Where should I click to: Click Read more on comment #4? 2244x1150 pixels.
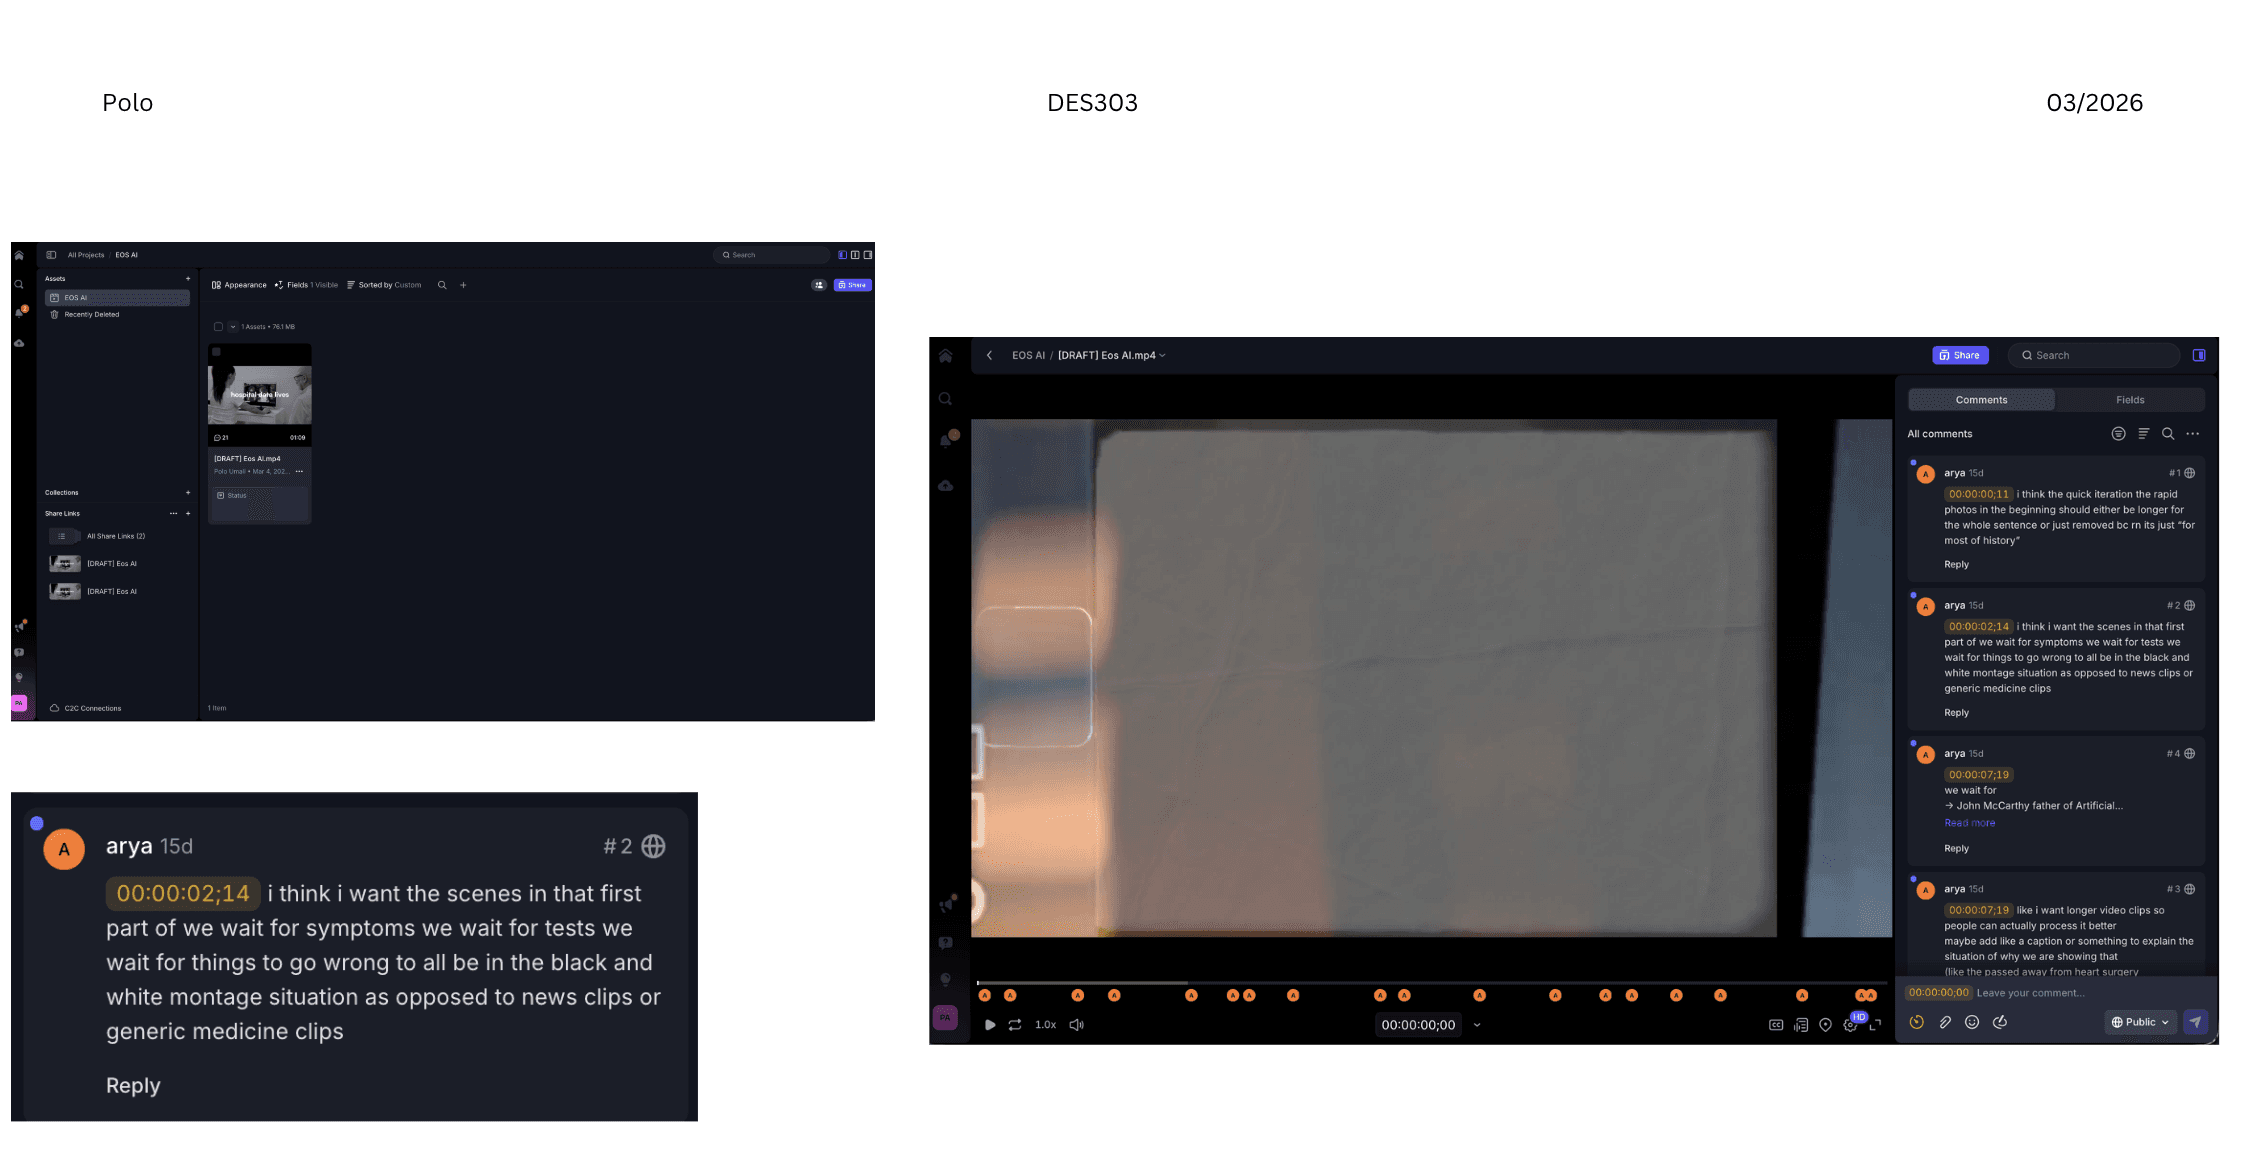click(1969, 823)
